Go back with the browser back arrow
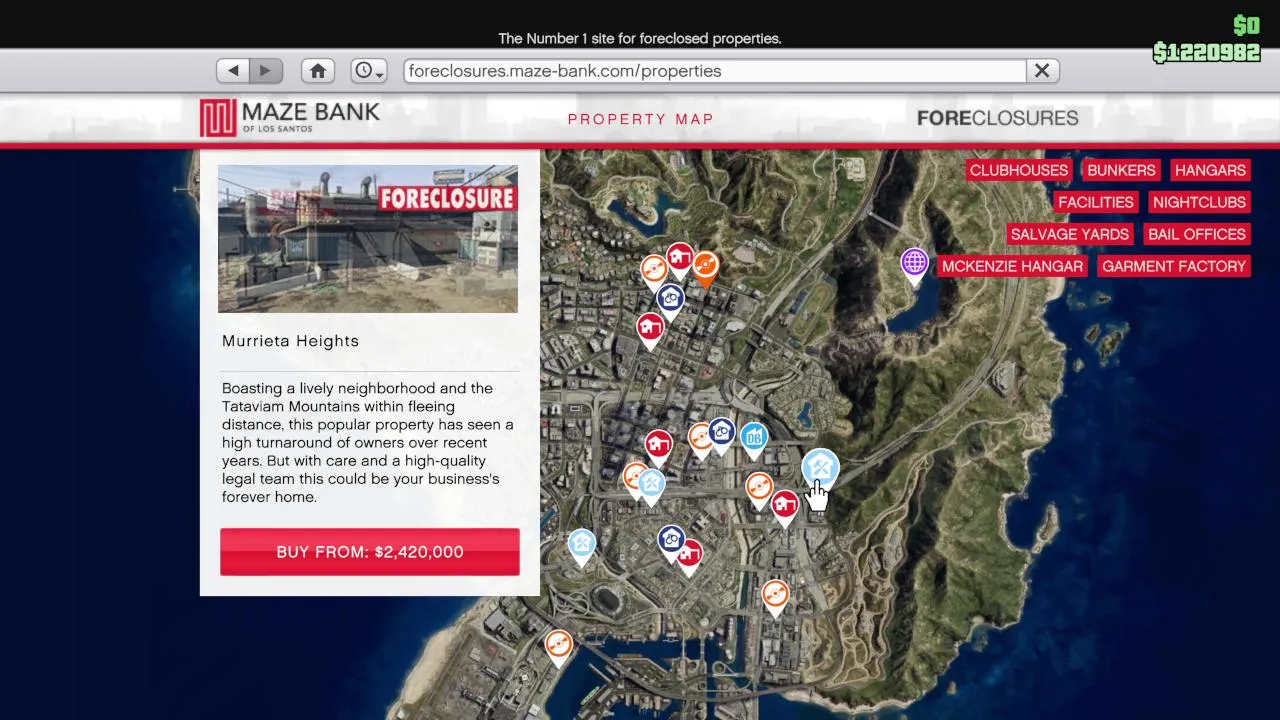This screenshot has height=720, width=1280. pos(233,71)
